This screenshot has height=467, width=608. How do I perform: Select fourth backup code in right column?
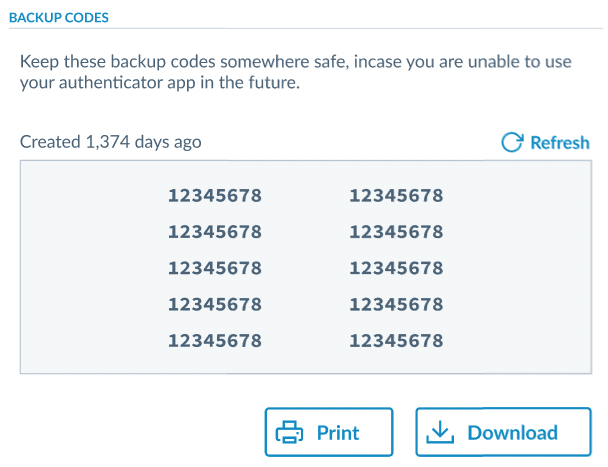[396, 304]
